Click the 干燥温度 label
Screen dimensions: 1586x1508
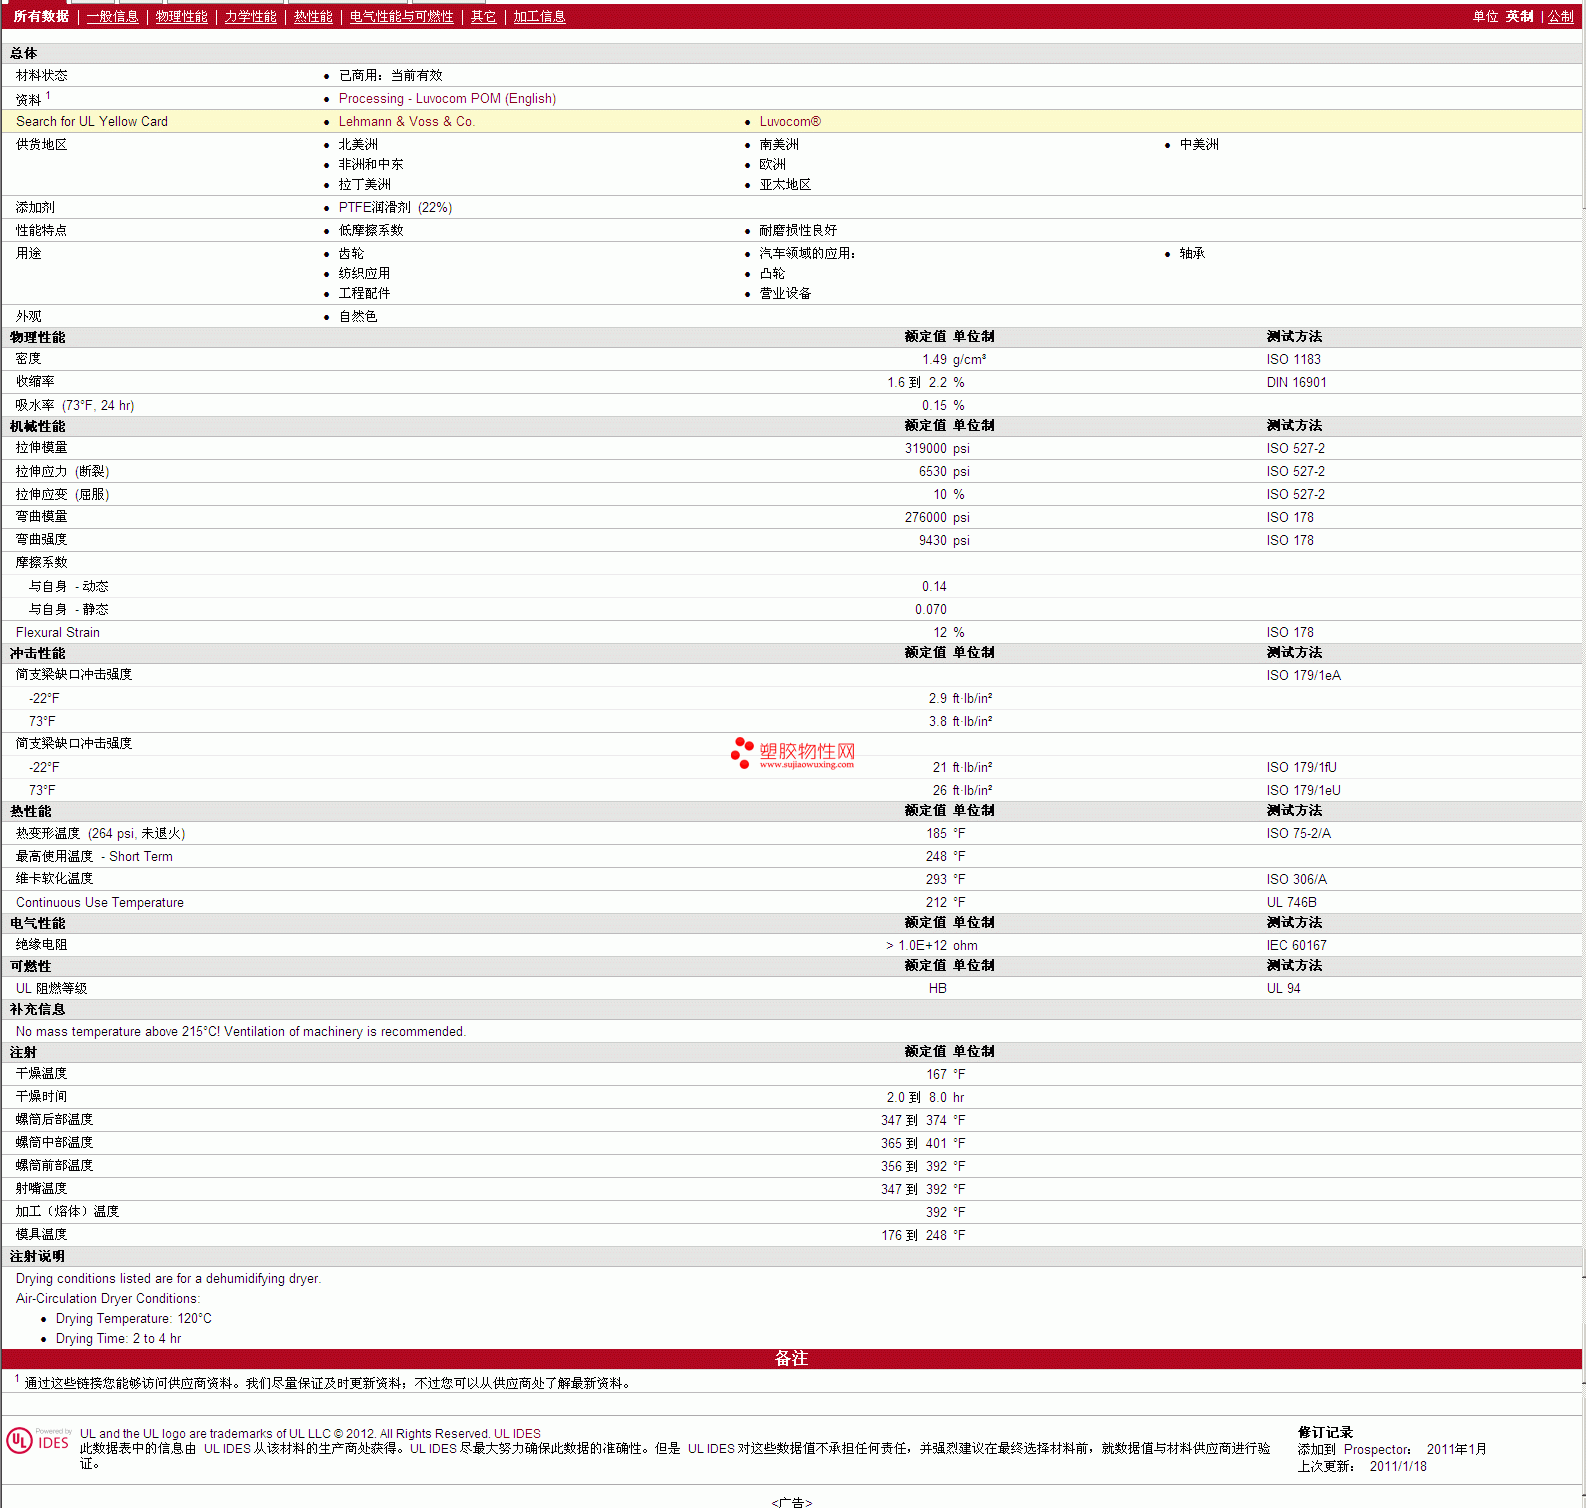point(41,1073)
